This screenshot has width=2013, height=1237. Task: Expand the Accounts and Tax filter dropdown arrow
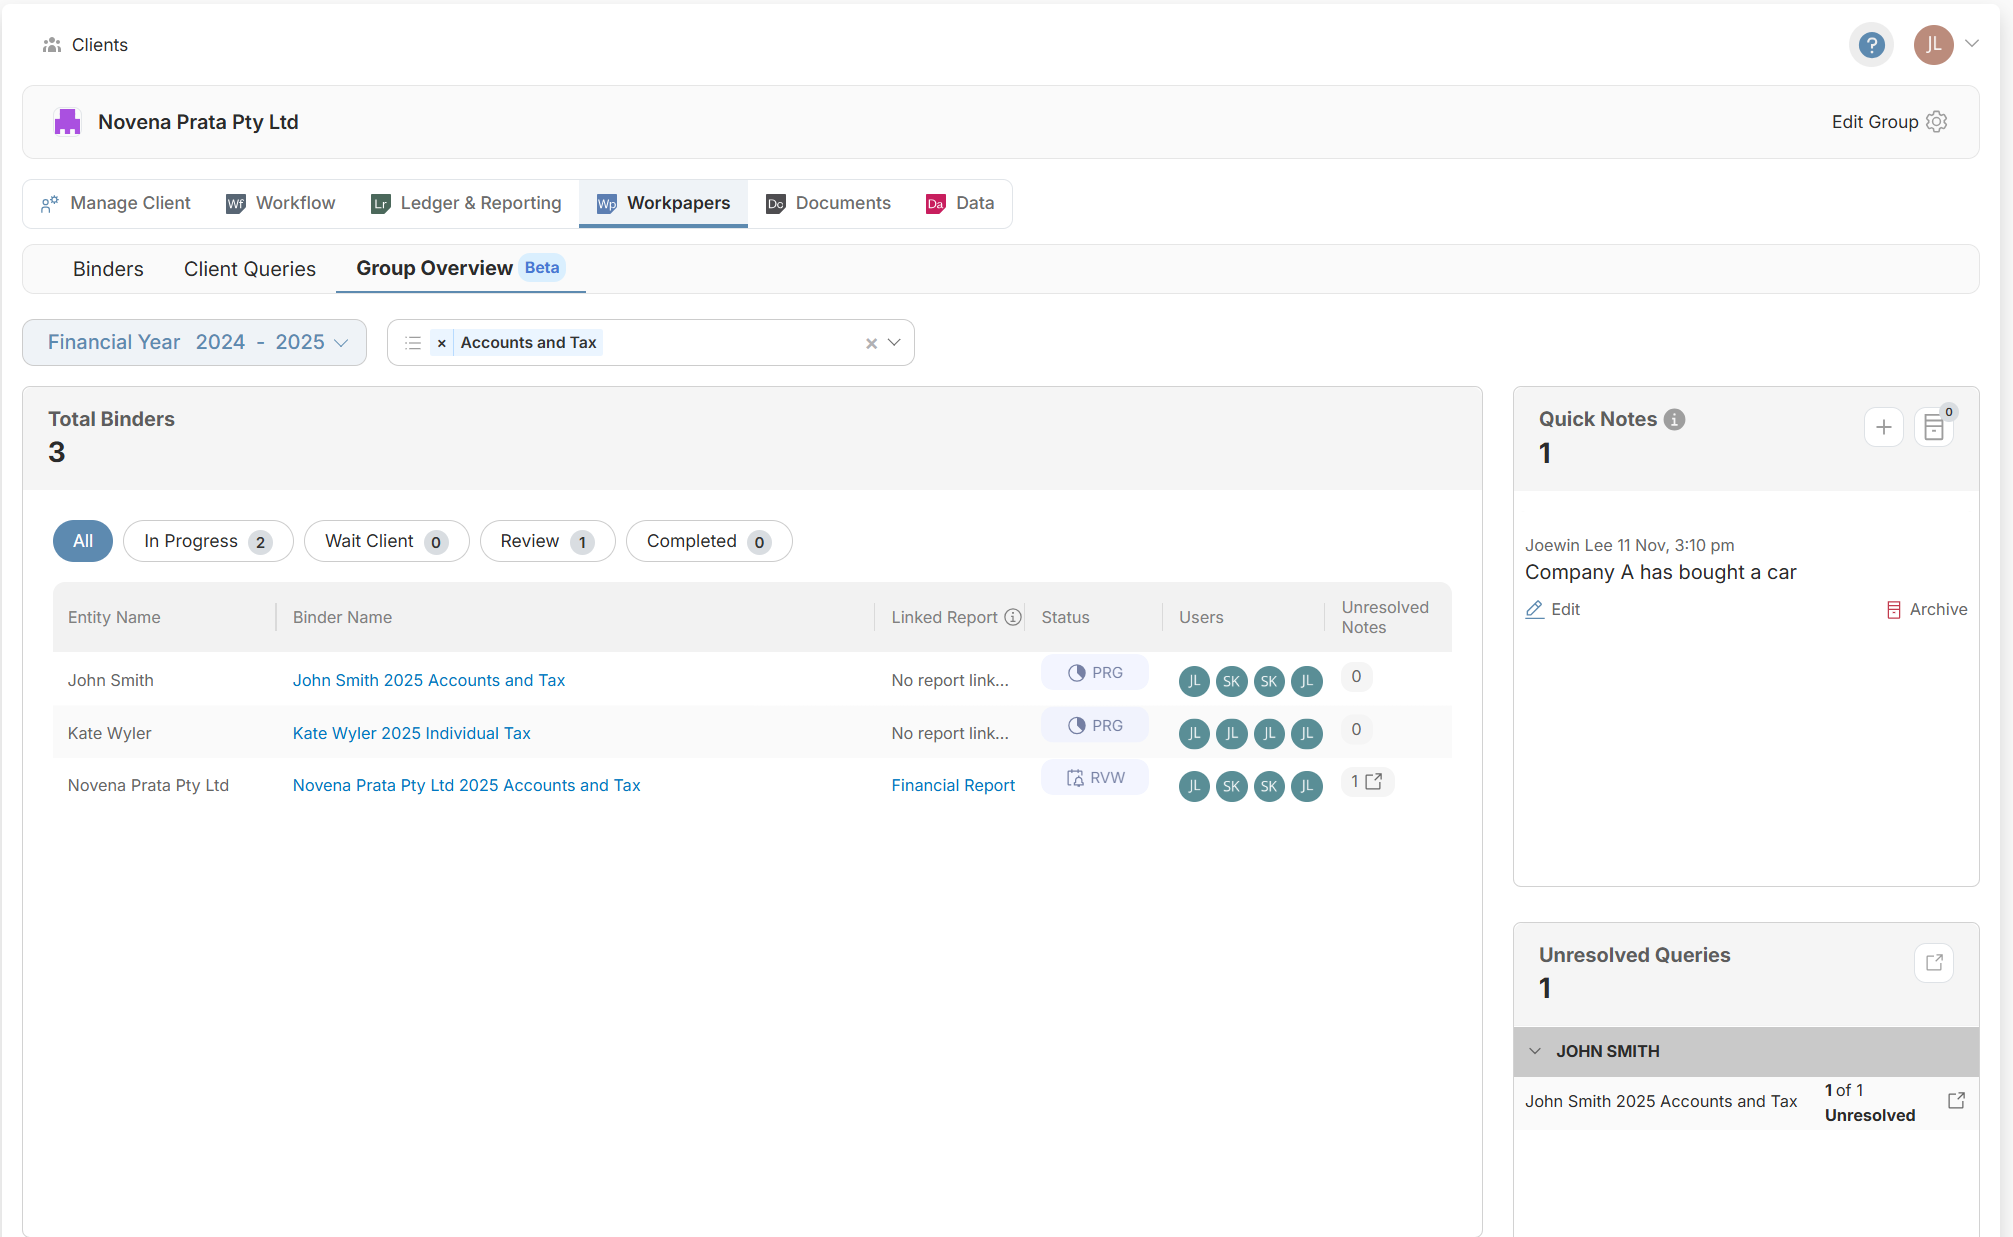(894, 343)
